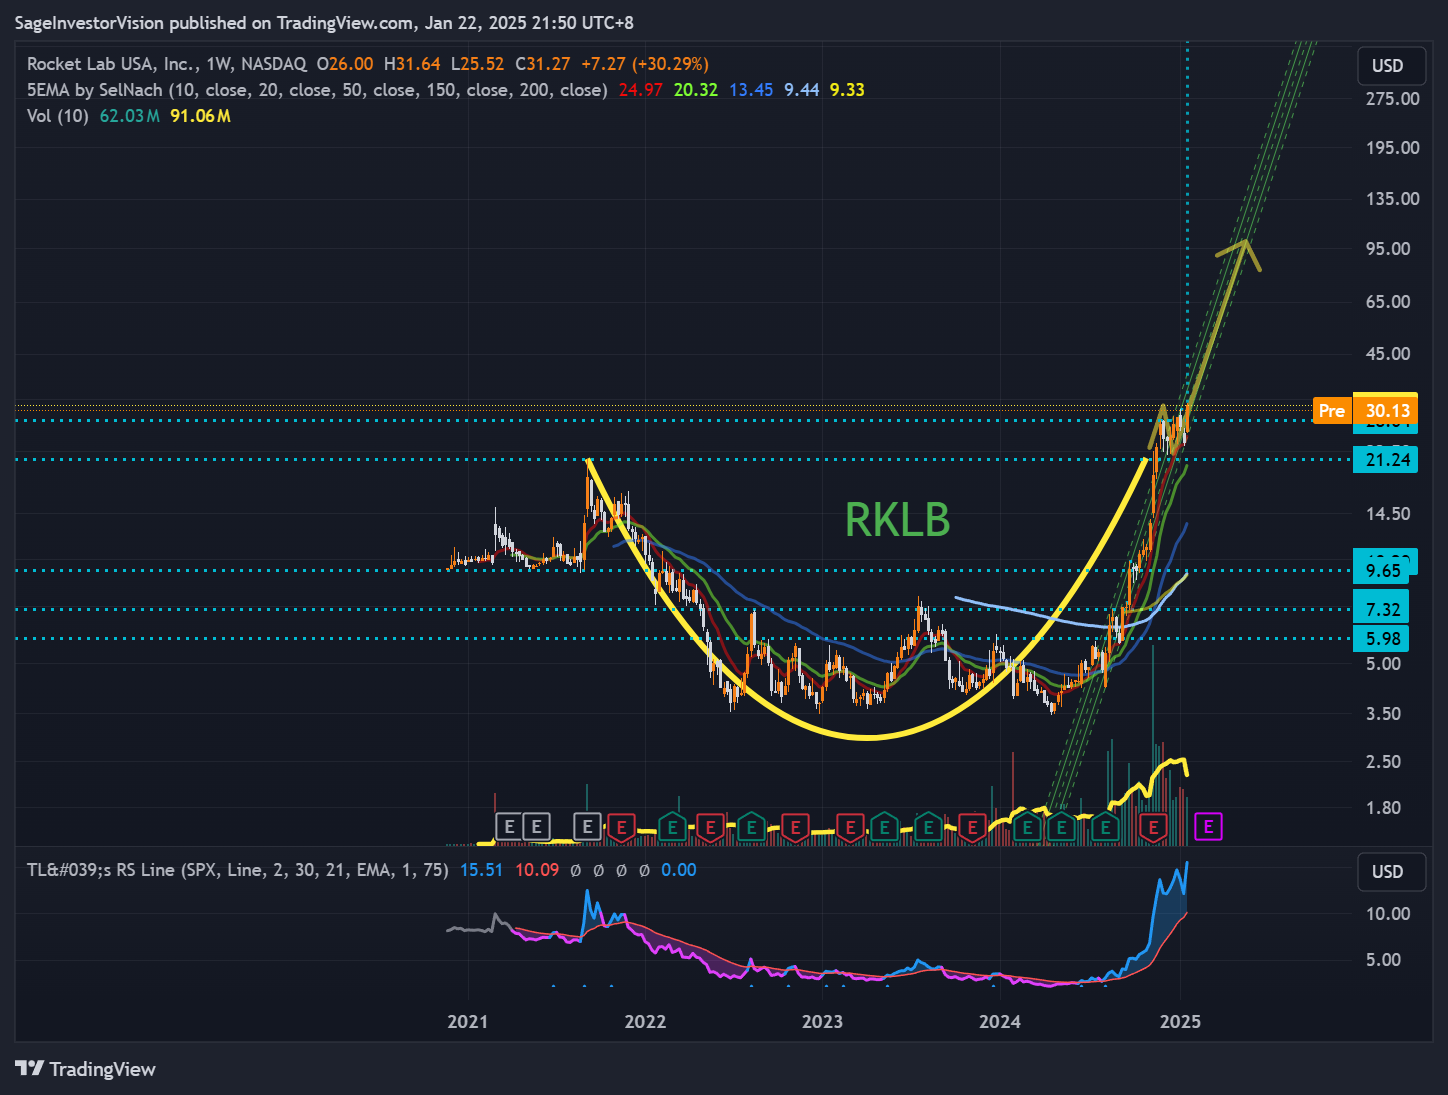This screenshot has width=1448, height=1095.
Task: Click the SageInvestorVision published header text
Action: (323, 23)
